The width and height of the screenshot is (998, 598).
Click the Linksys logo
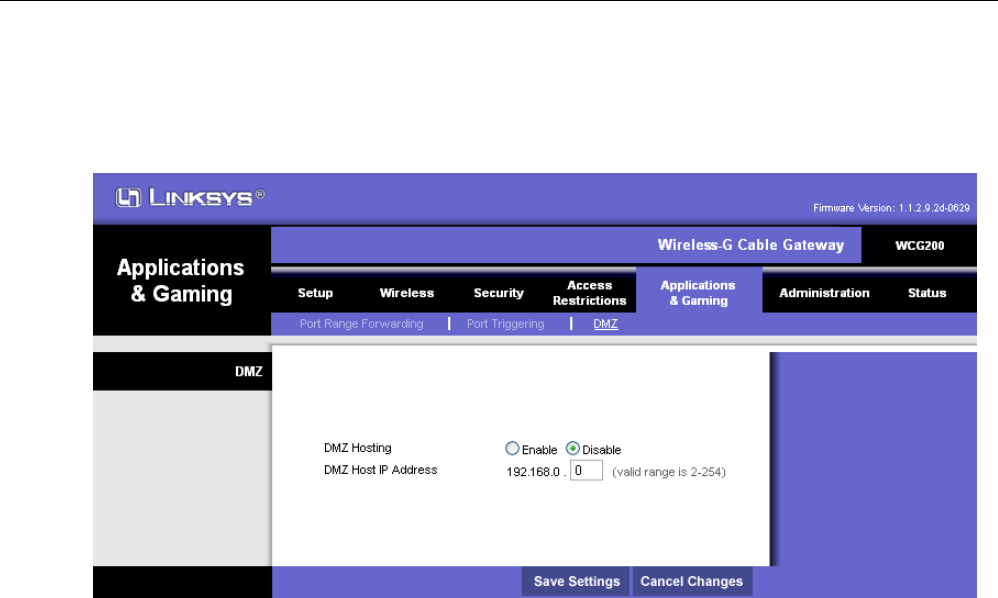pyautogui.click(x=190, y=197)
